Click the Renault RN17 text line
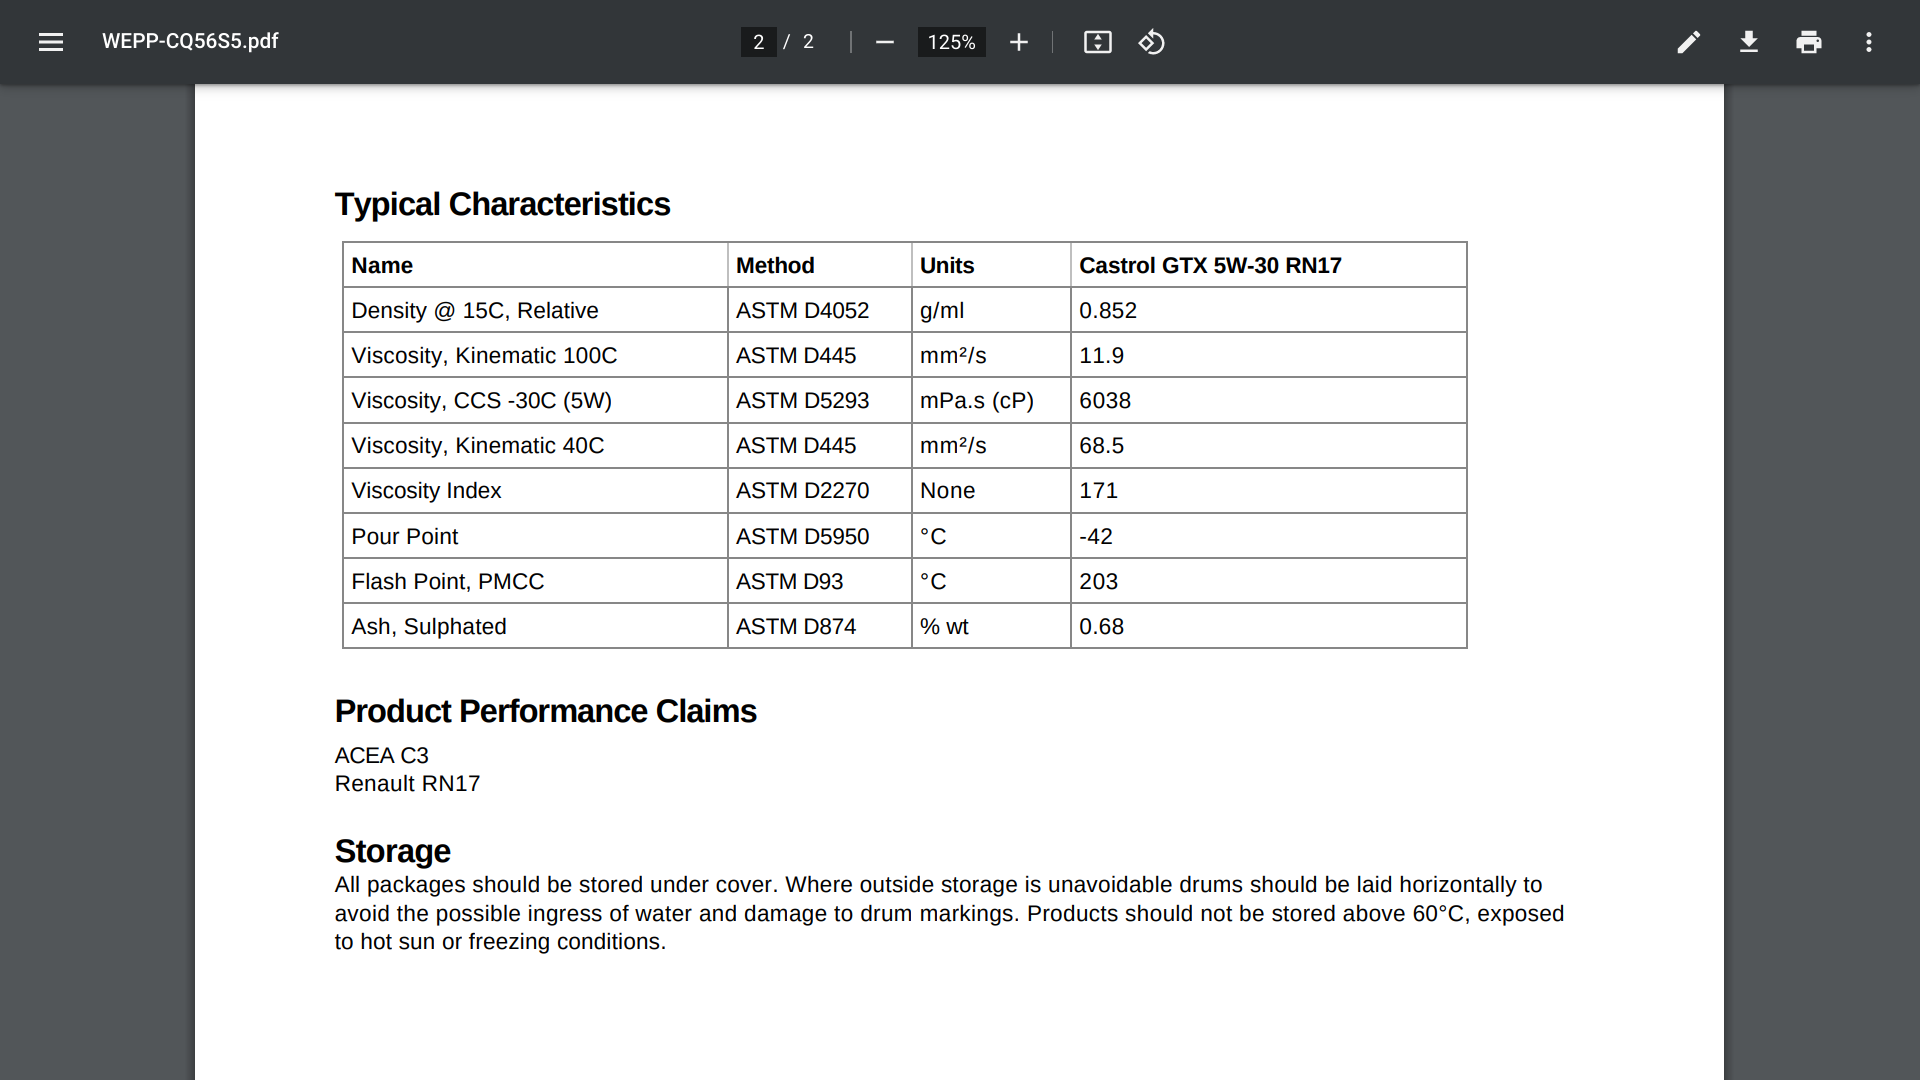The width and height of the screenshot is (1920, 1080). pyautogui.click(x=407, y=783)
